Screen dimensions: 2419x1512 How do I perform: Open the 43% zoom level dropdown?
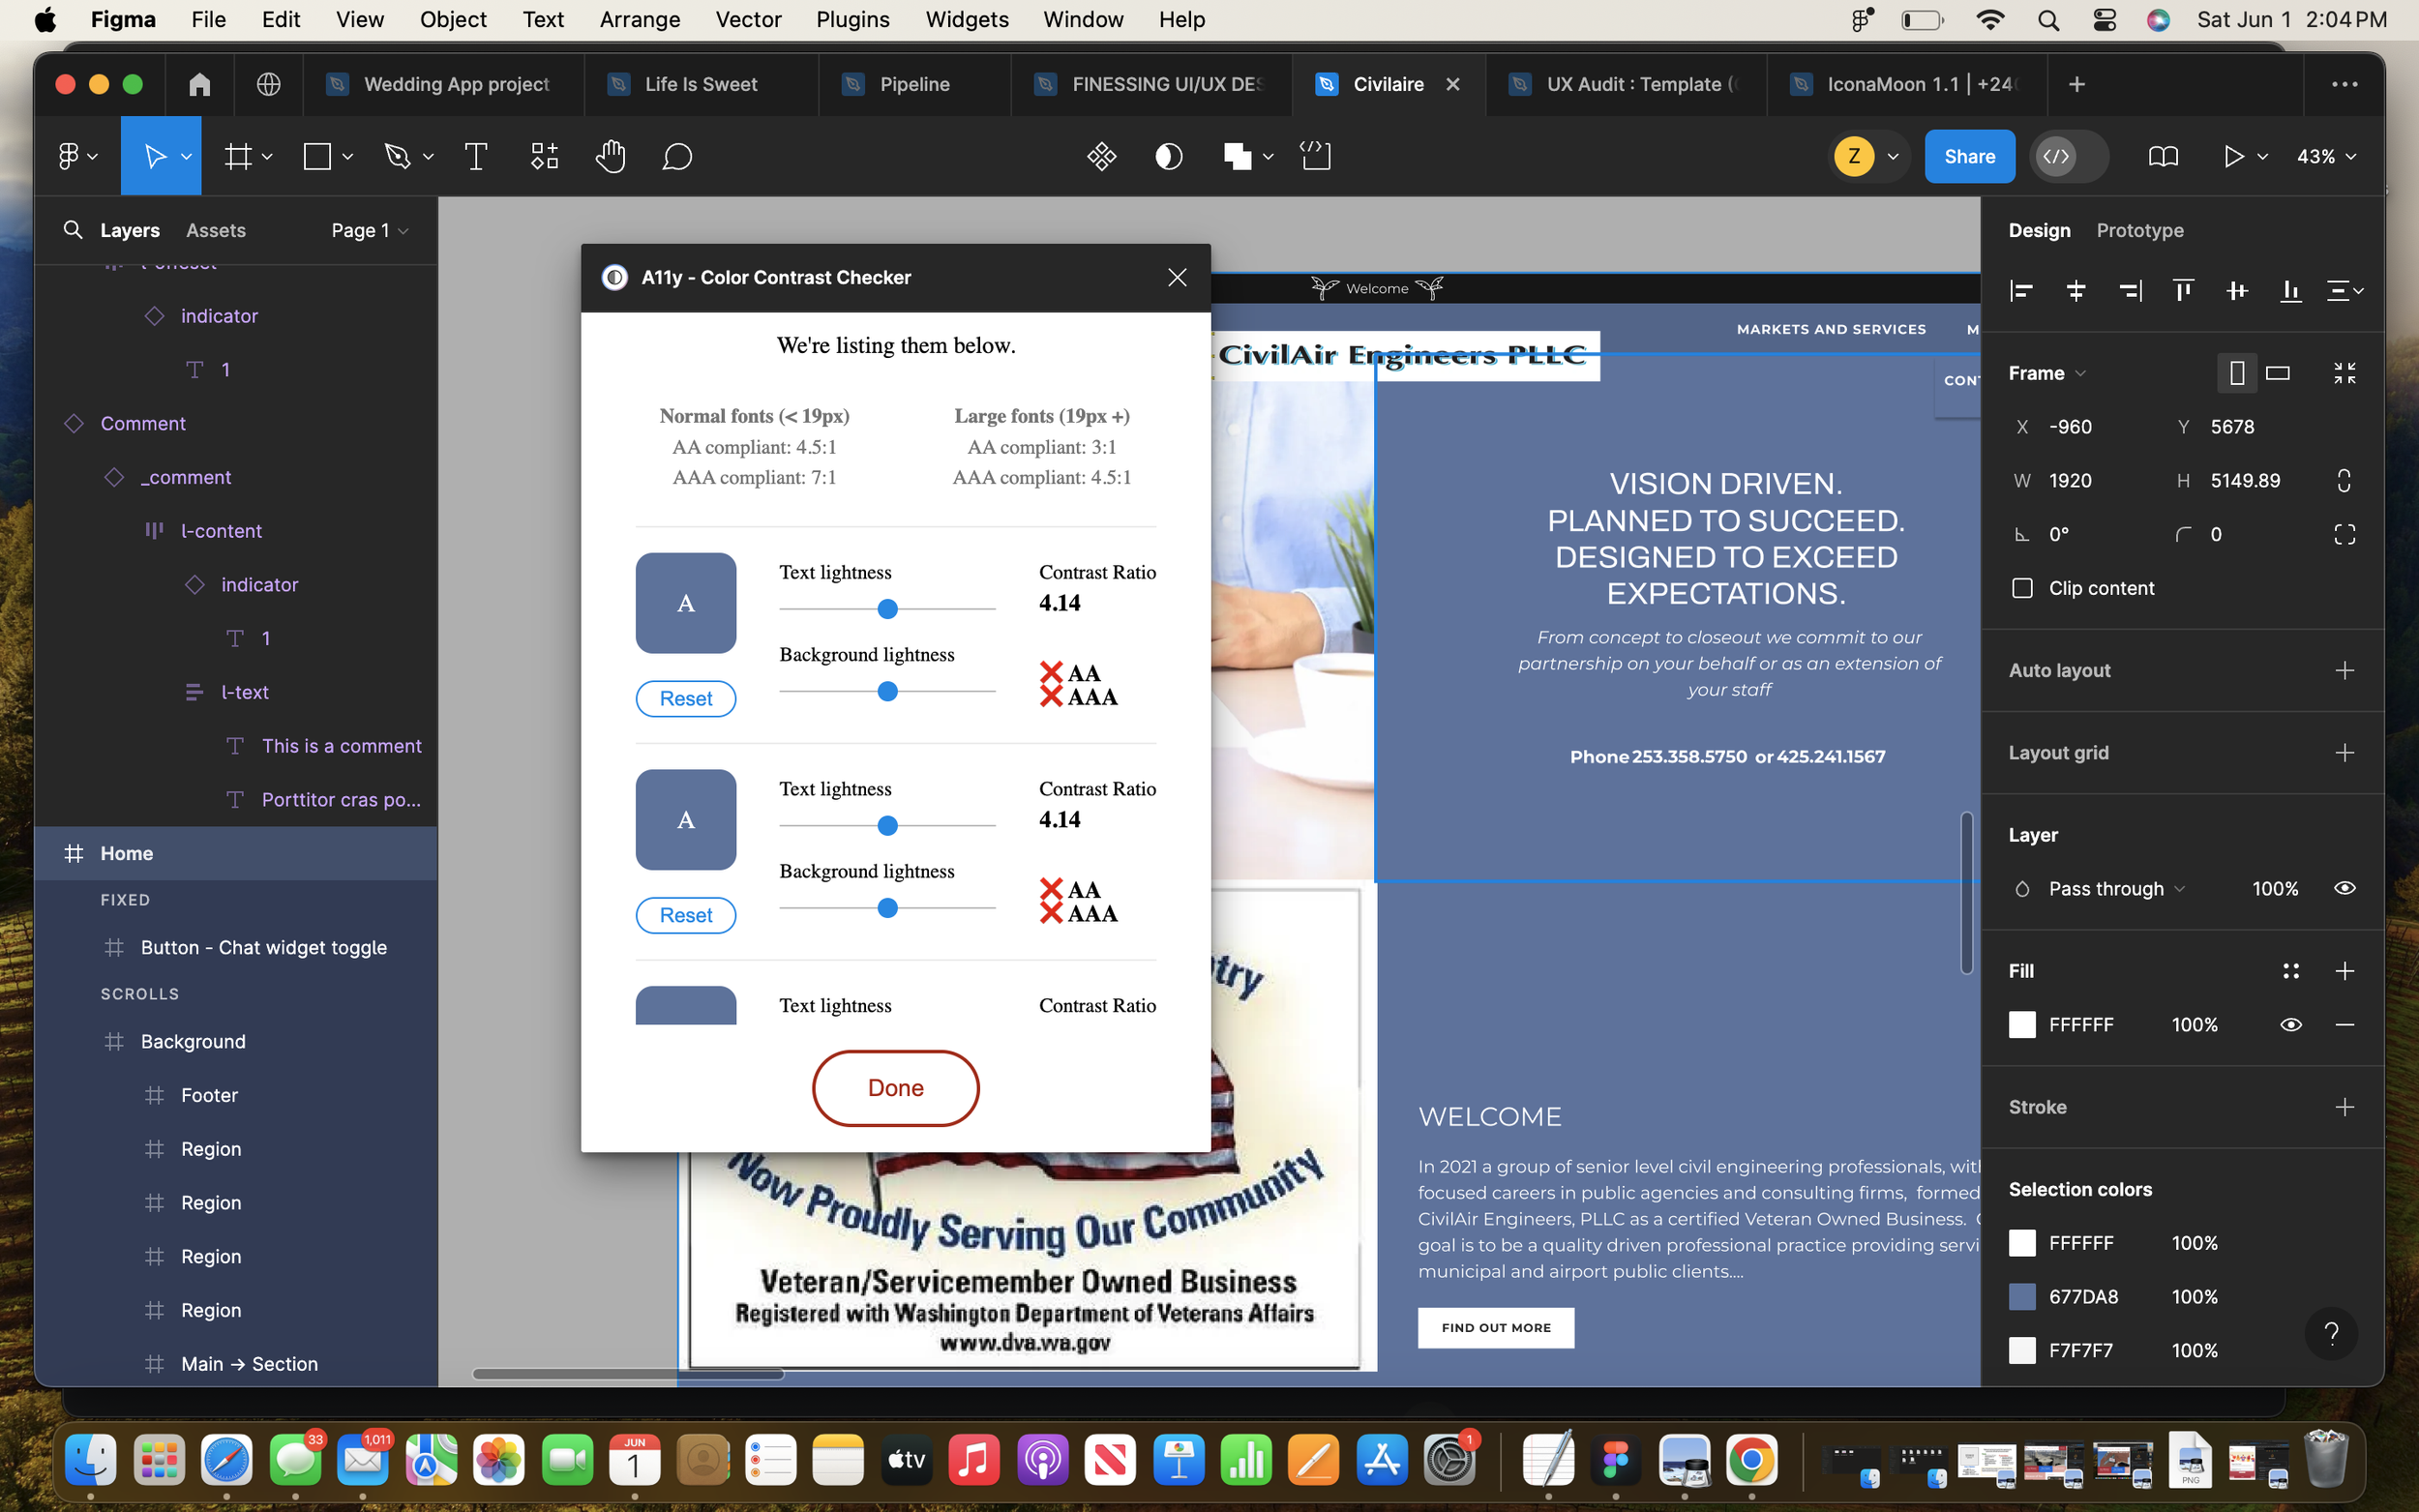tap(2326, 156)
